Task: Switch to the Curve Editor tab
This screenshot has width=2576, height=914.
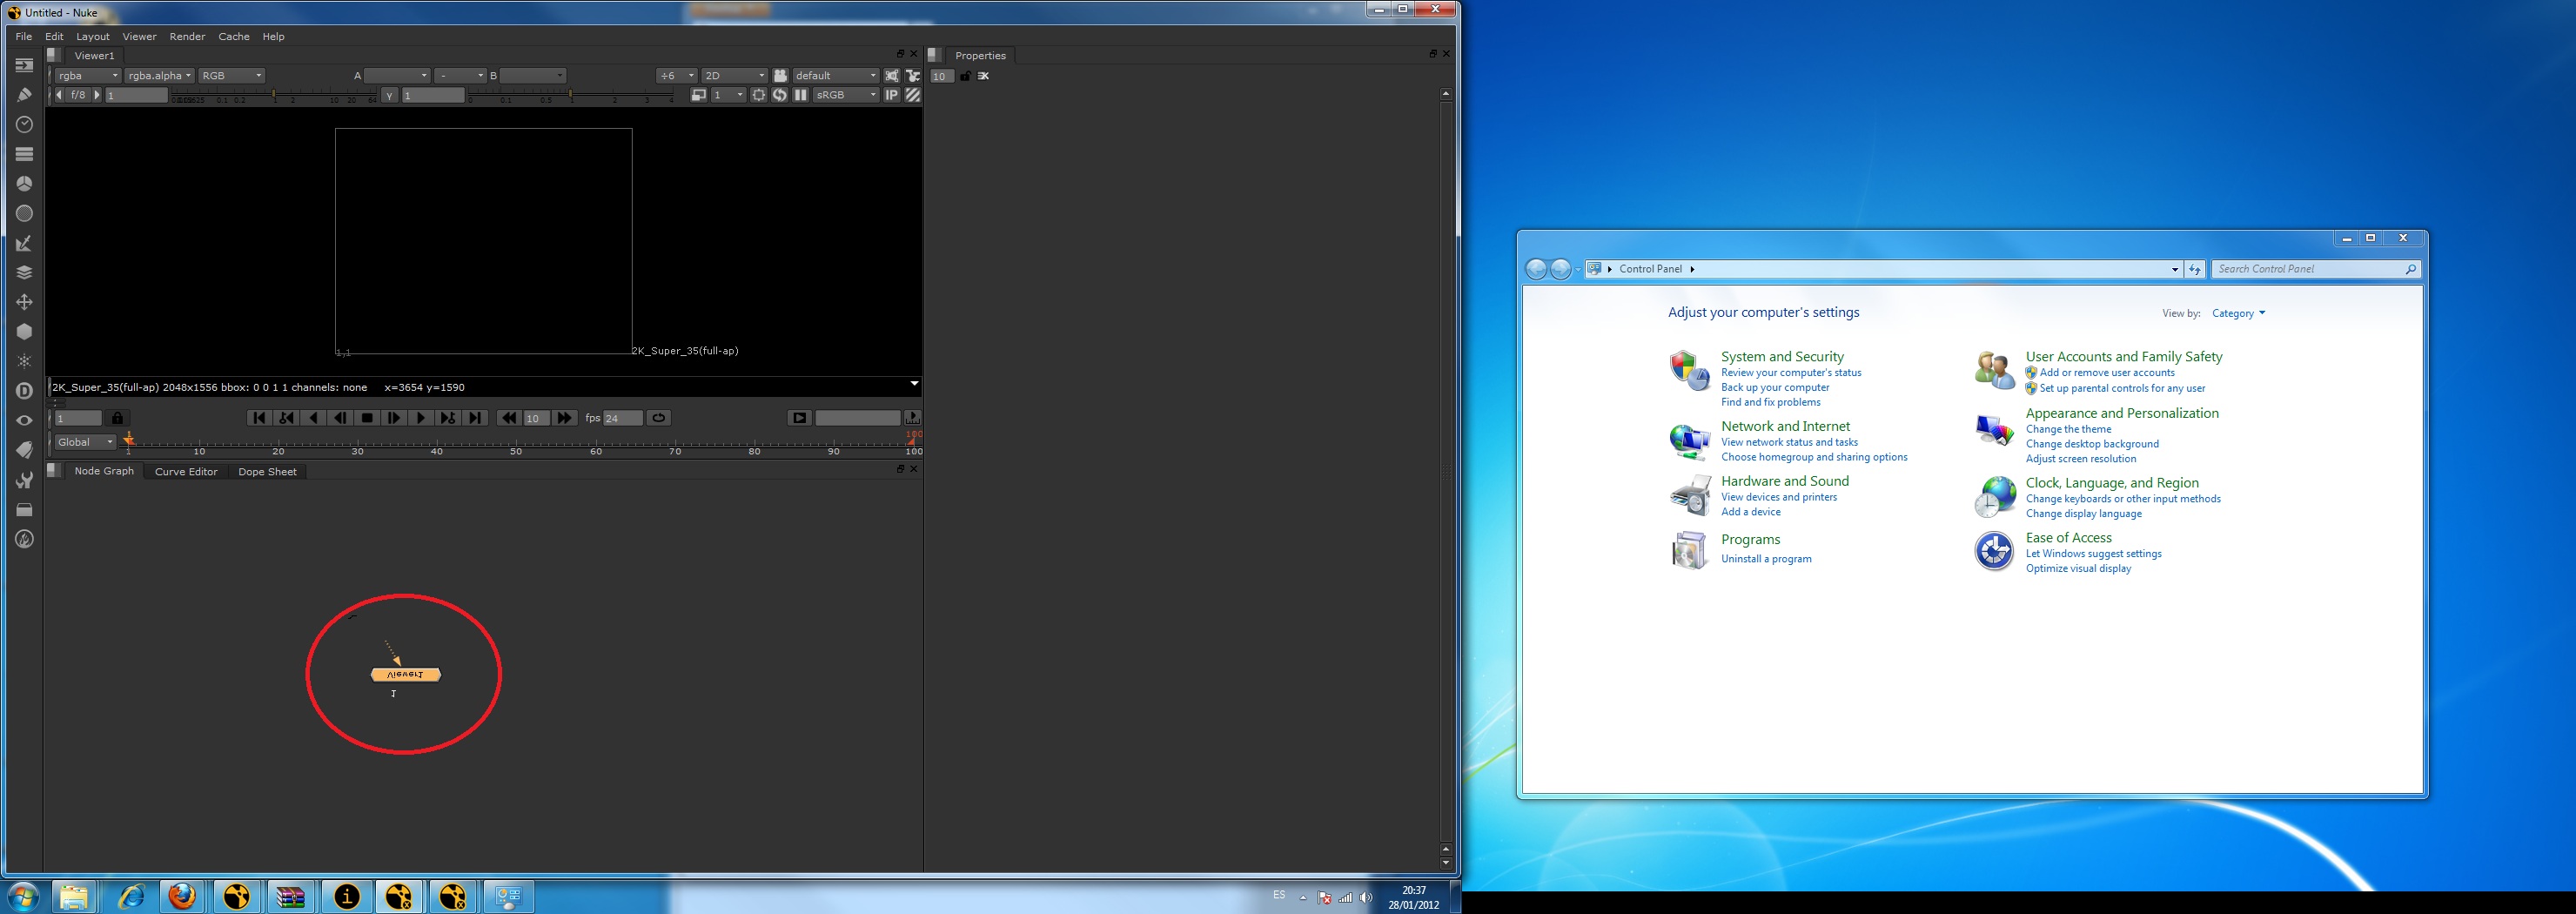Action: [186, 472]
